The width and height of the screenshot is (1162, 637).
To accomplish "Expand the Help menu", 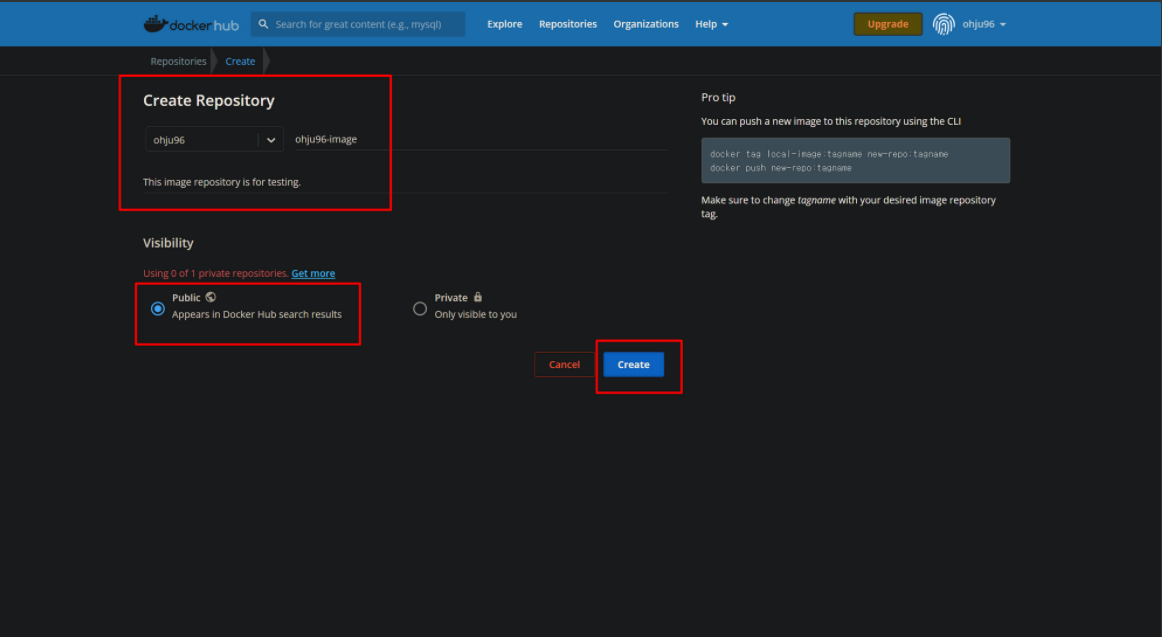I will pos(711,24).
